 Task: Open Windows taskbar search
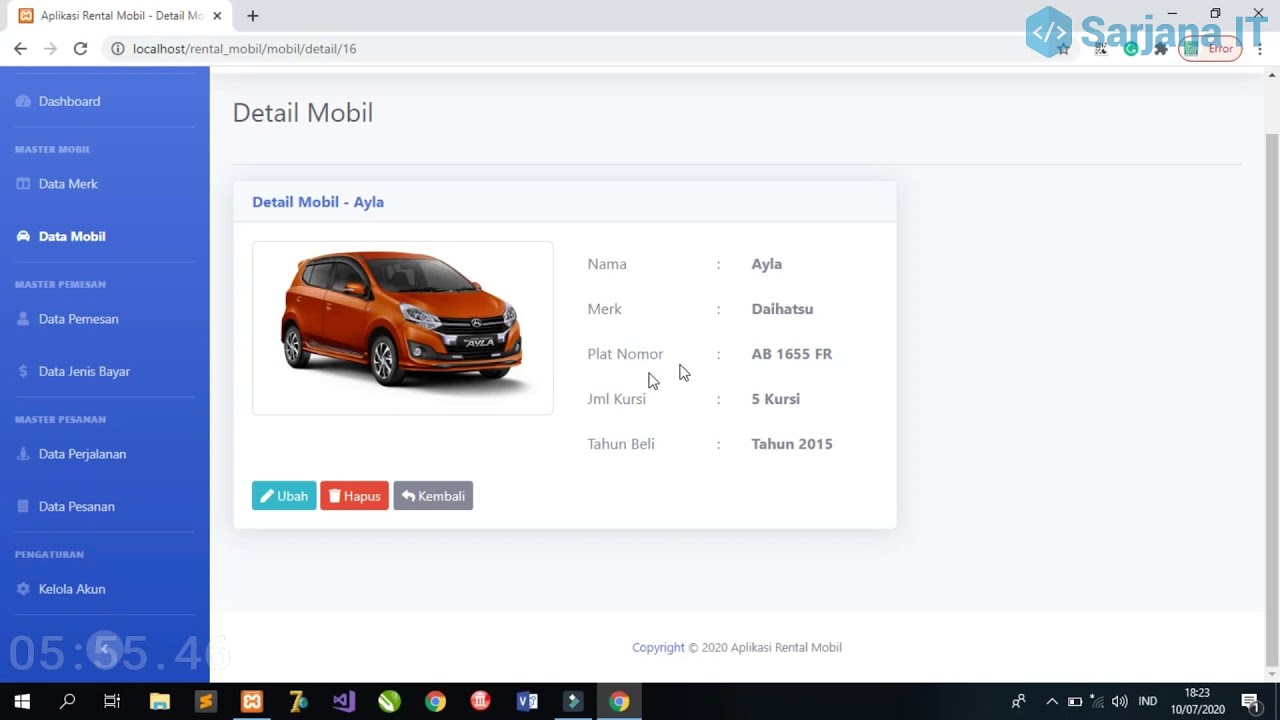click(x=67, y=701)
